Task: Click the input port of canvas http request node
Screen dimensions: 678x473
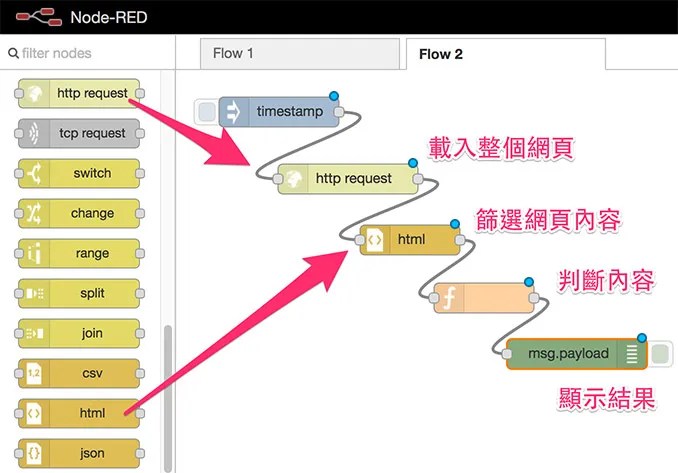Action: [278, 179]
